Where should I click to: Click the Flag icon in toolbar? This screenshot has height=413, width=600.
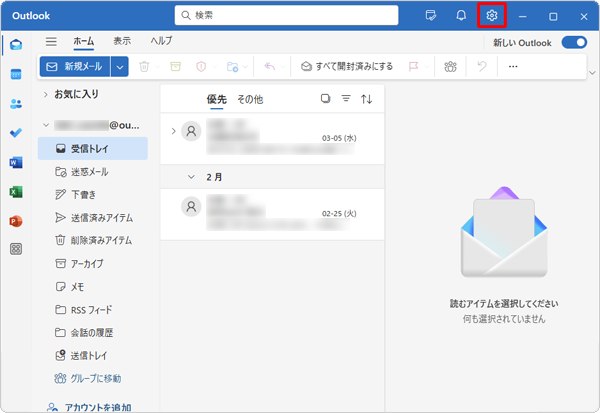413,67
